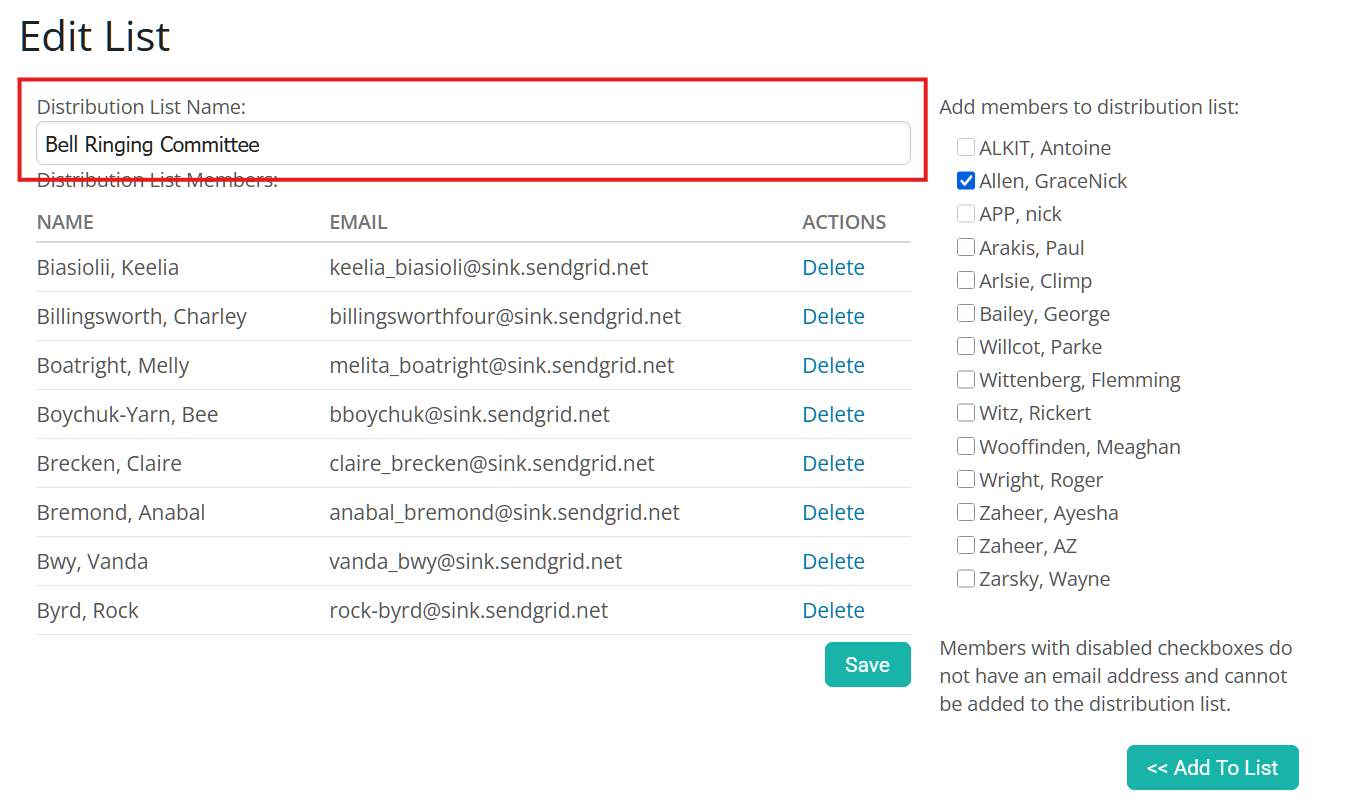Uncheck the Allen, GraceNick checkbox

tap(966, 181)
